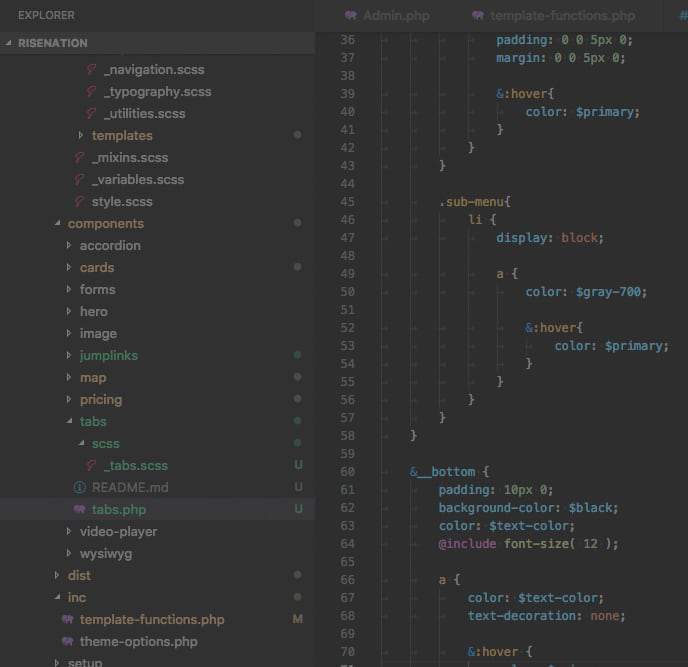Screen dimensions: 688x667
Task: Open _navigation.scss file
Action: (x=154, y=69)
